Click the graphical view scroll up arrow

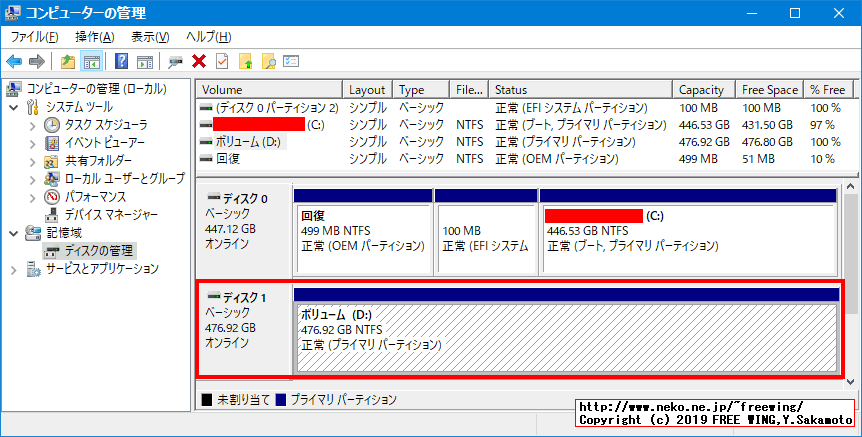click(850, 188)
